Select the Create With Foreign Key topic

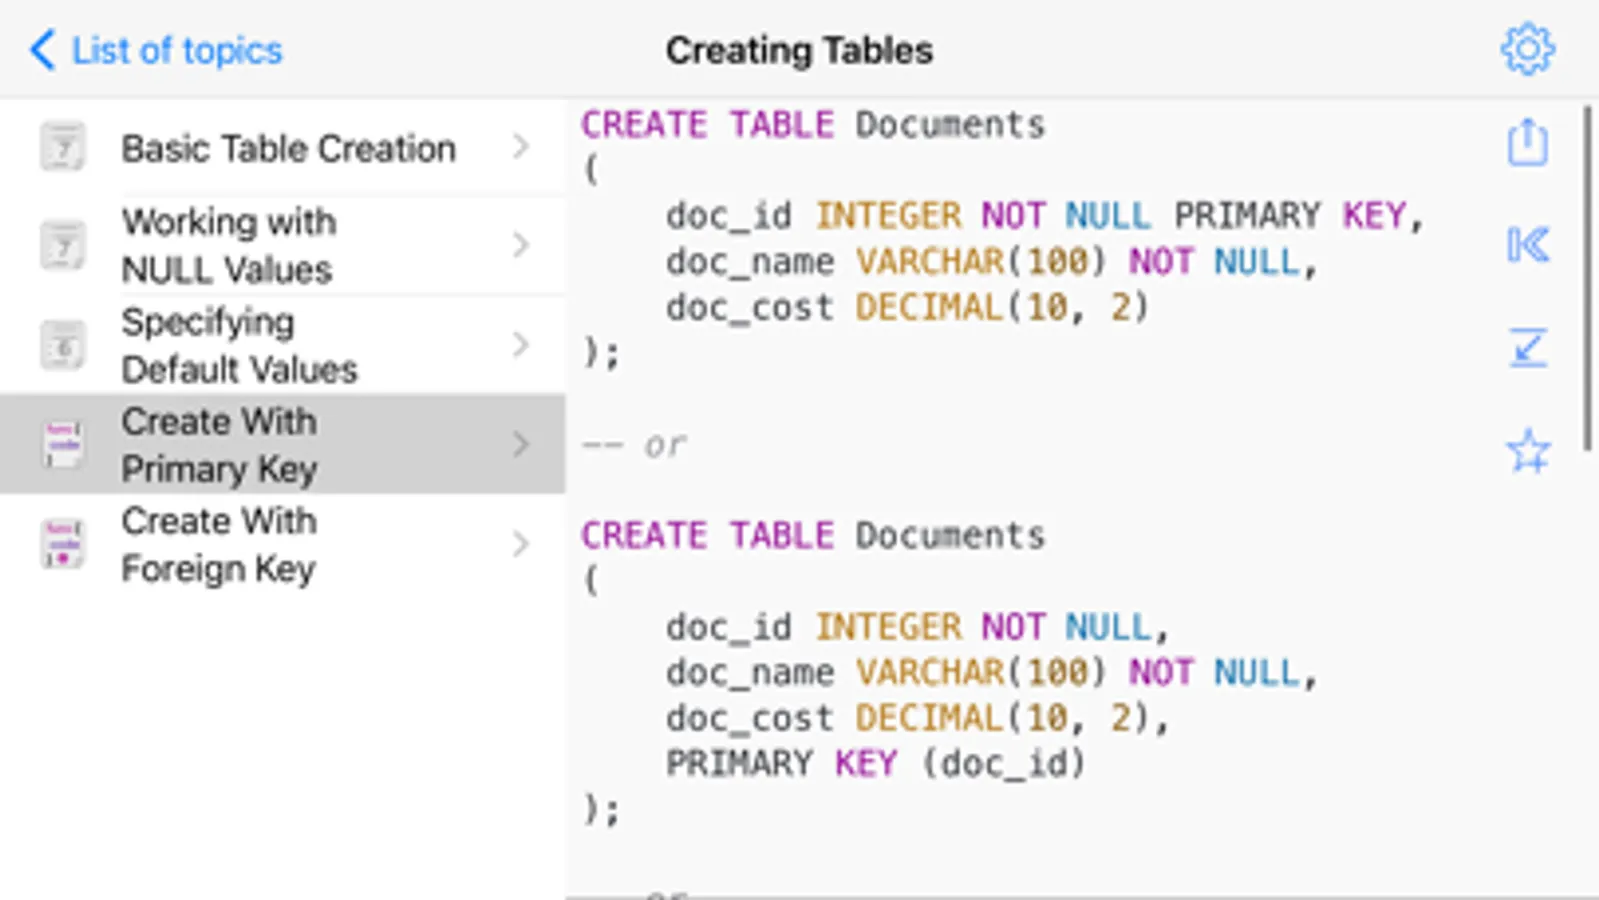coord(219,545)
